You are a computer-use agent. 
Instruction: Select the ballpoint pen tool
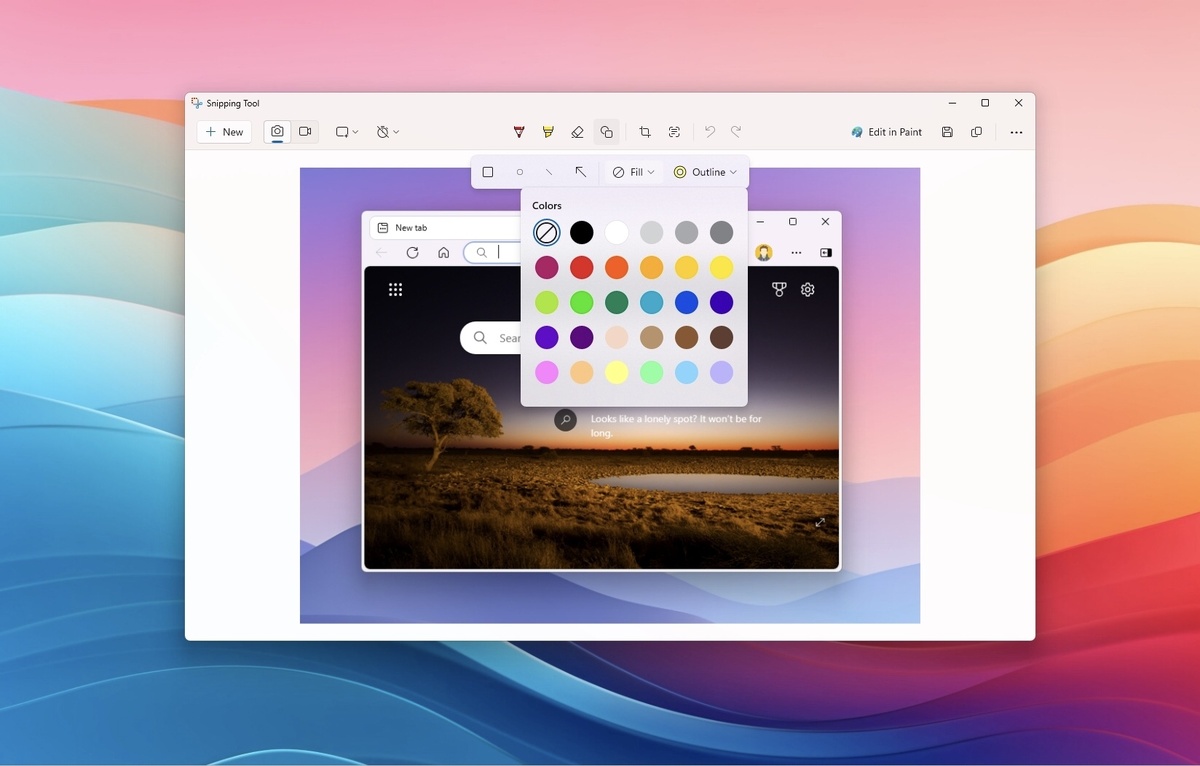(519, 132)
